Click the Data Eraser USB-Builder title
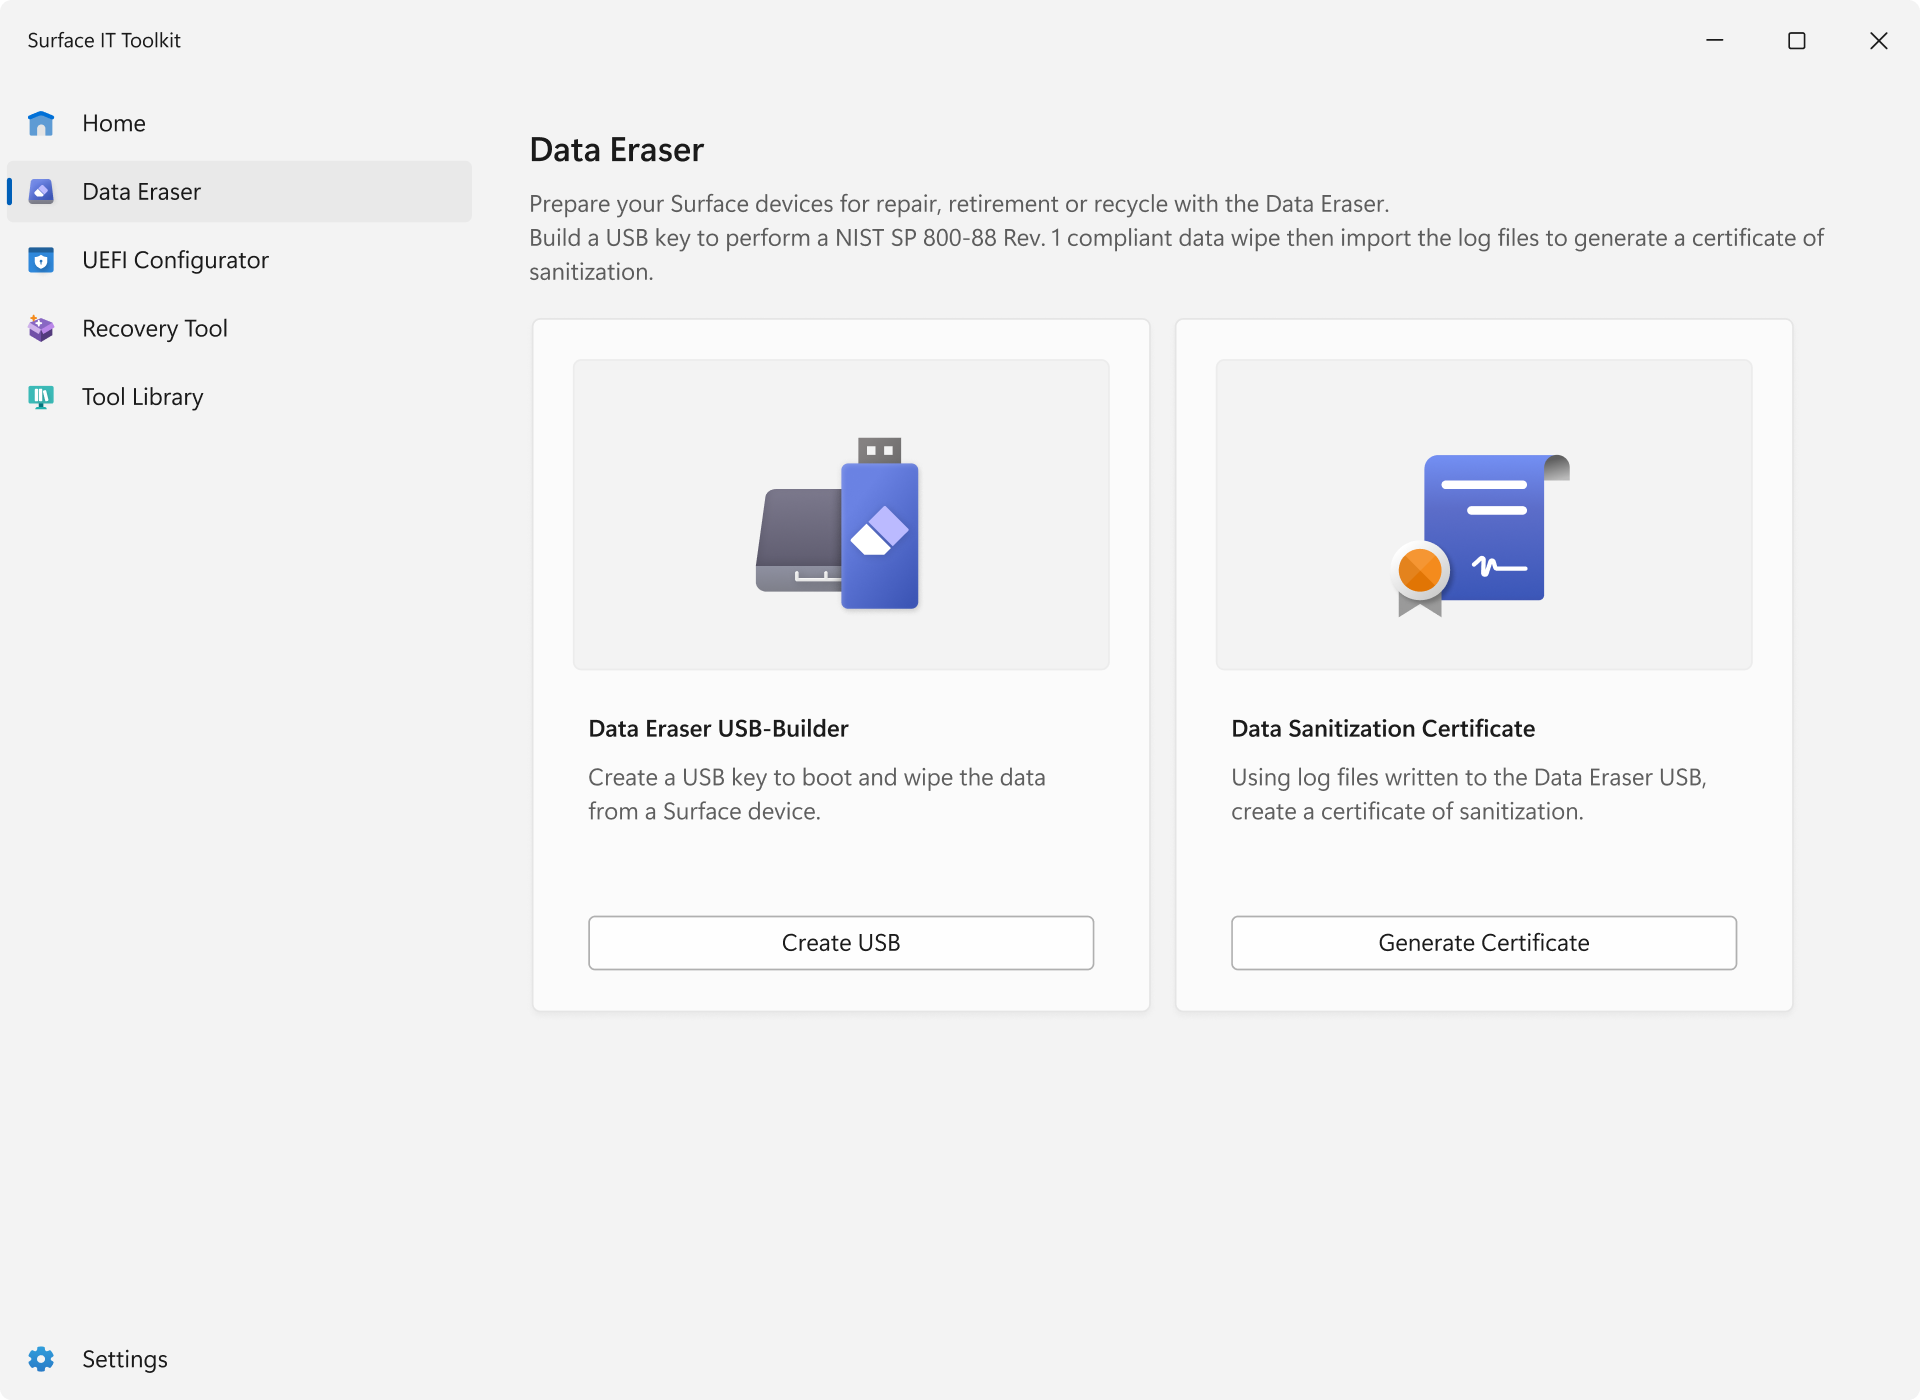The height and width of the screenshot is (1400, 1920). click(718, 728)
